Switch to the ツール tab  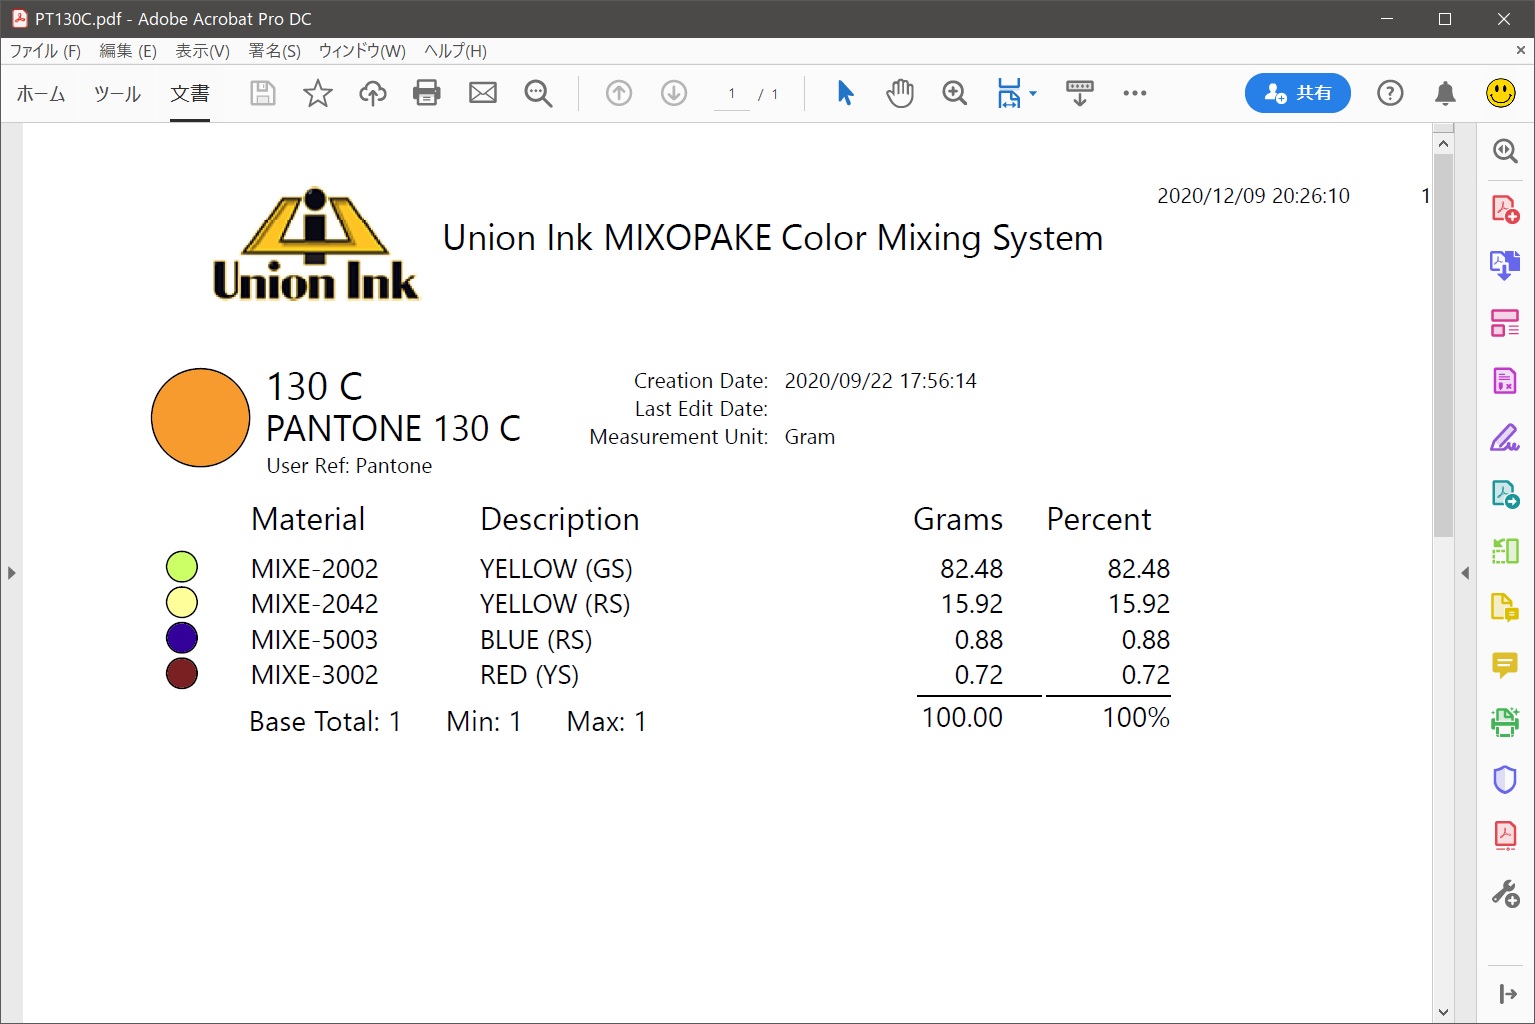(117, 94)
